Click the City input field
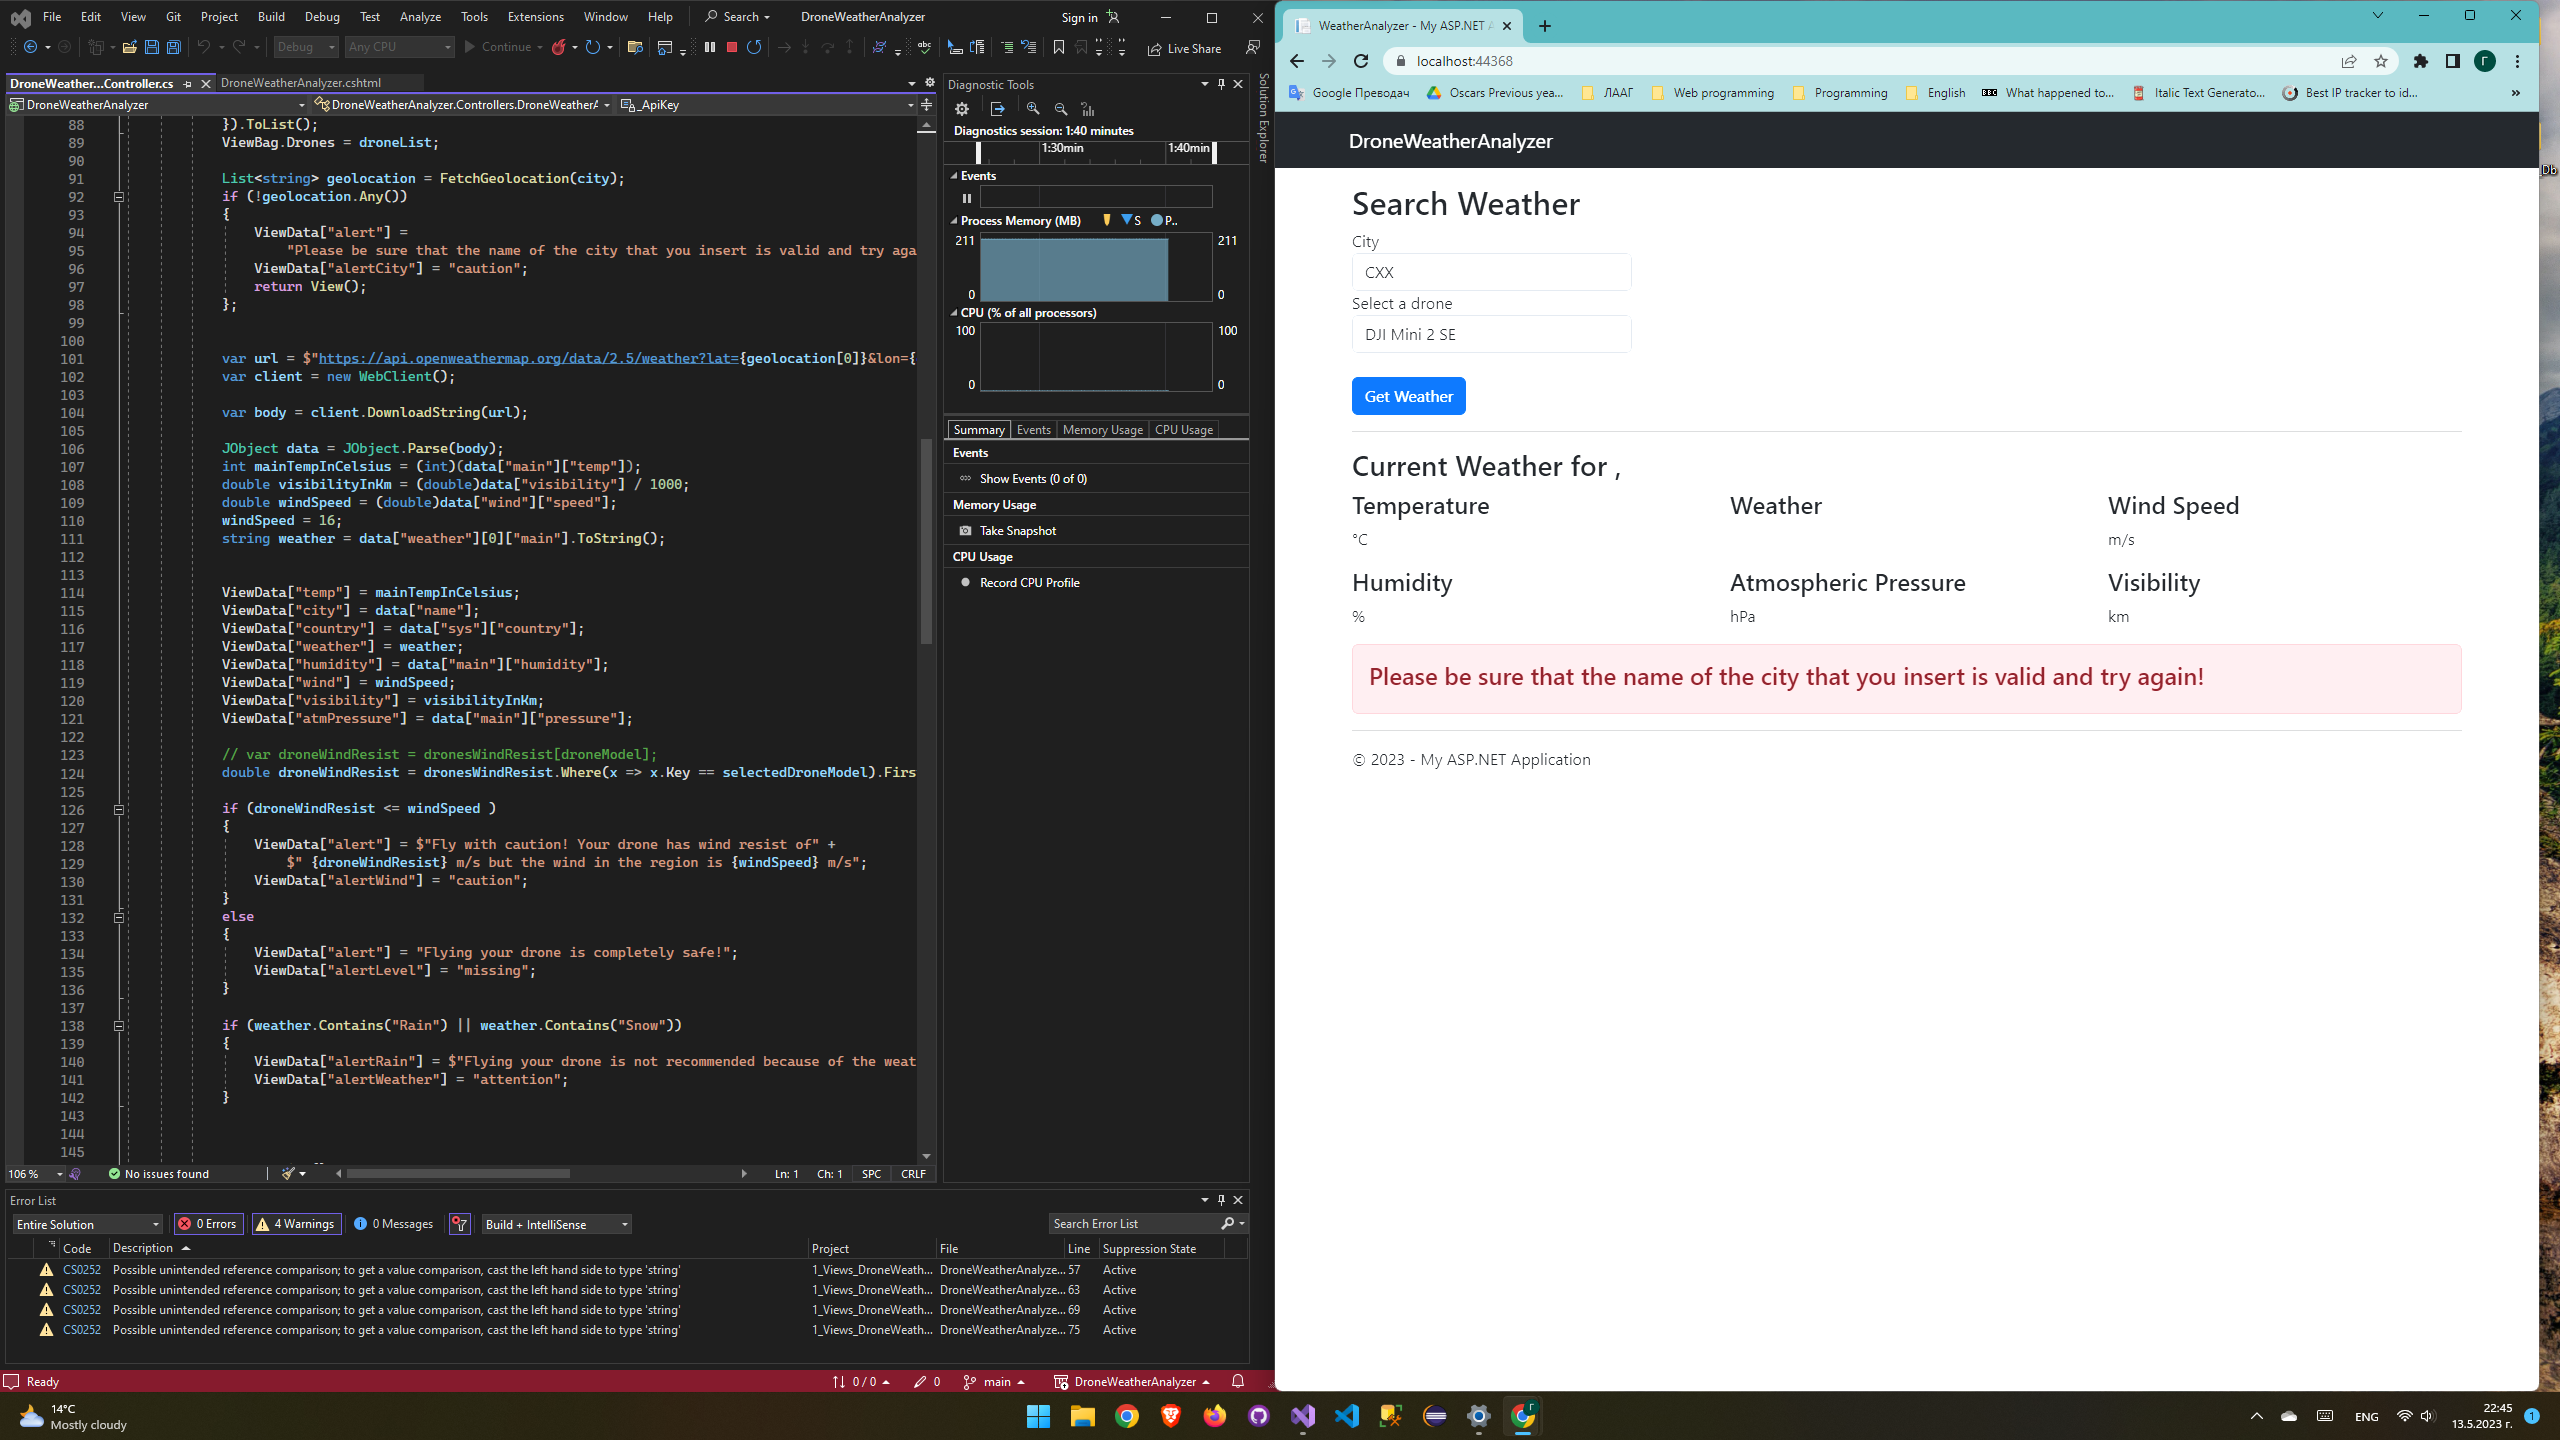 (x=1490, y=272)
